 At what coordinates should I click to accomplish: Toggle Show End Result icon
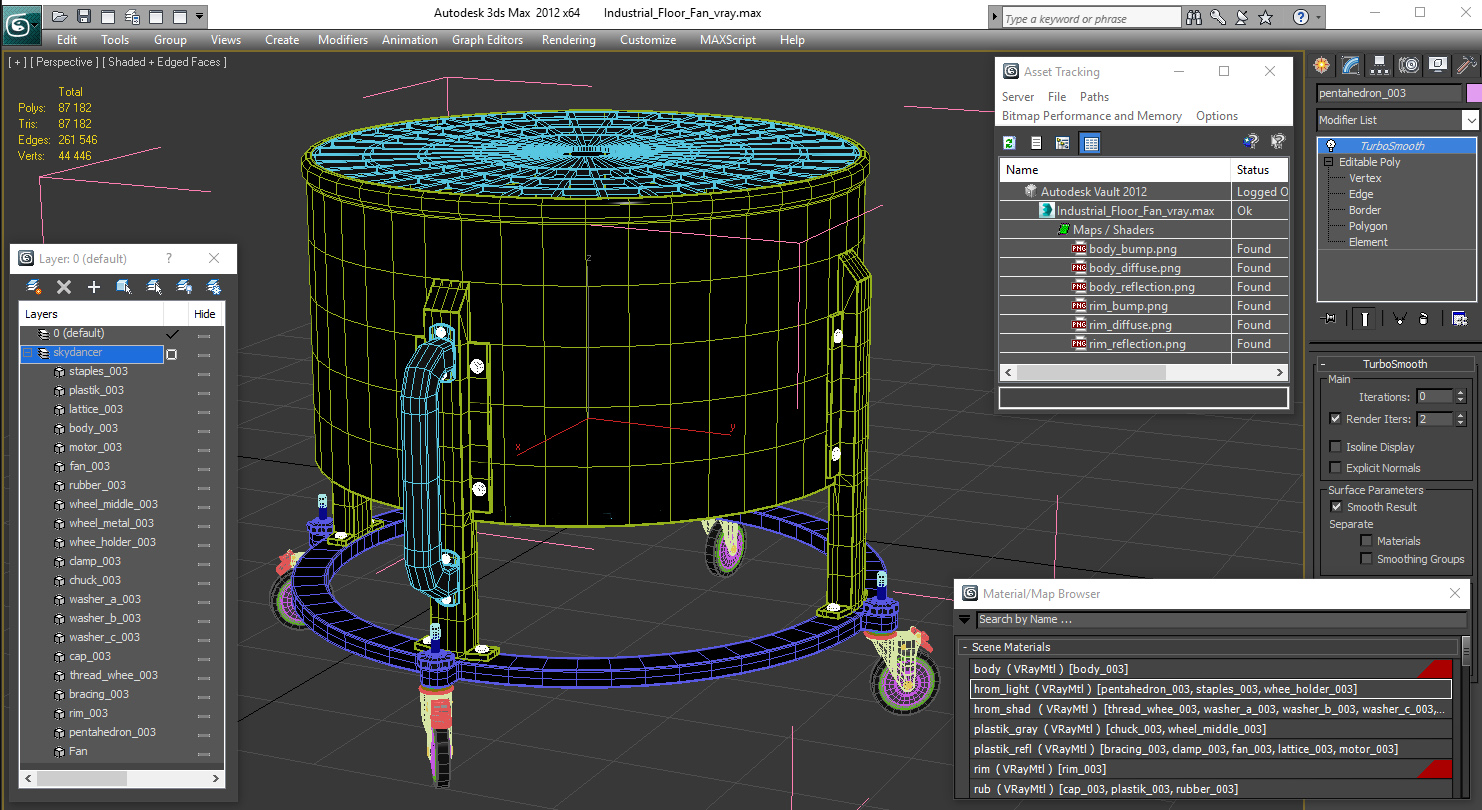coord(1365,318)
